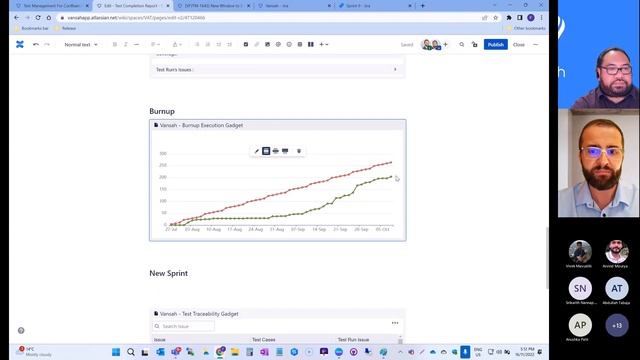Open the text color picker
This screenshot has height=360, width=640.
(x=177, y=44)
